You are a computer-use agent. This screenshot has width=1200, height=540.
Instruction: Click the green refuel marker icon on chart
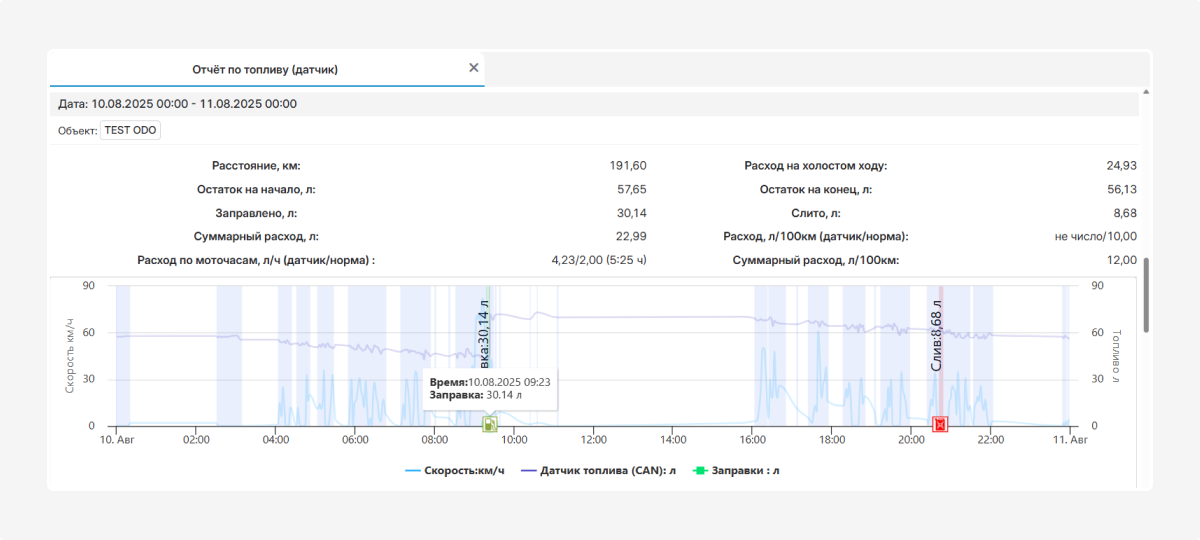point(489,425)
